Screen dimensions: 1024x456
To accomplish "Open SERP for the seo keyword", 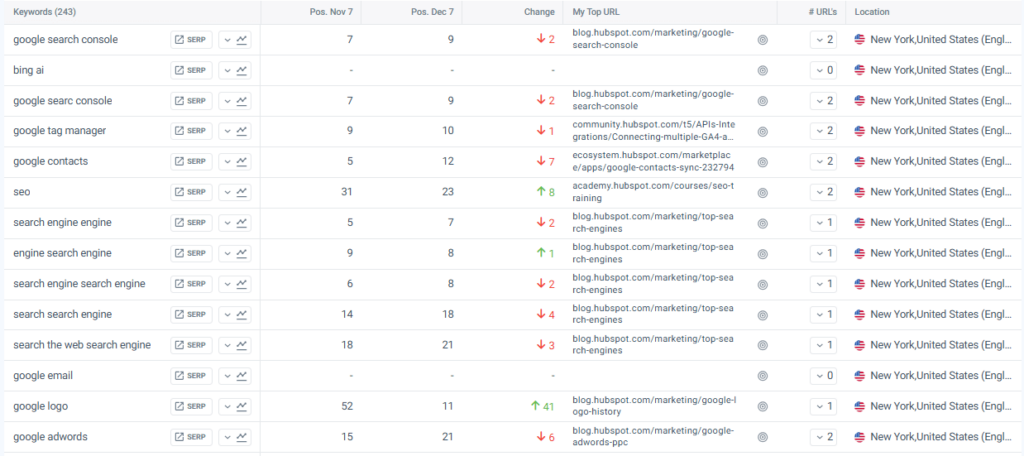I will point(191,192).
